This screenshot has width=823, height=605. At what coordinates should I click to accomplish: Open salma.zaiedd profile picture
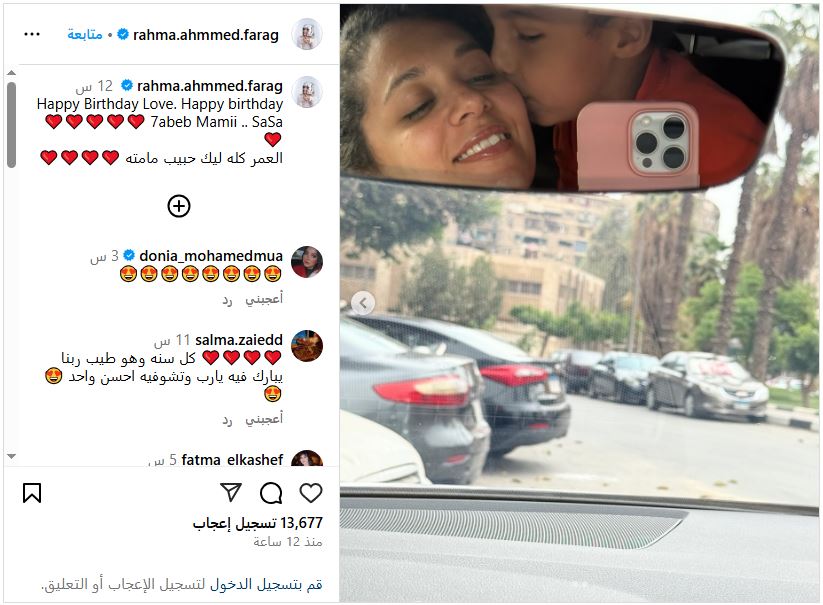[x=307, y=346]
